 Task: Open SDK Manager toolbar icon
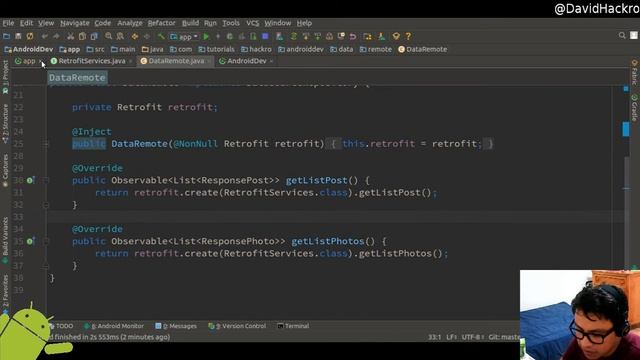click(382, 36)
